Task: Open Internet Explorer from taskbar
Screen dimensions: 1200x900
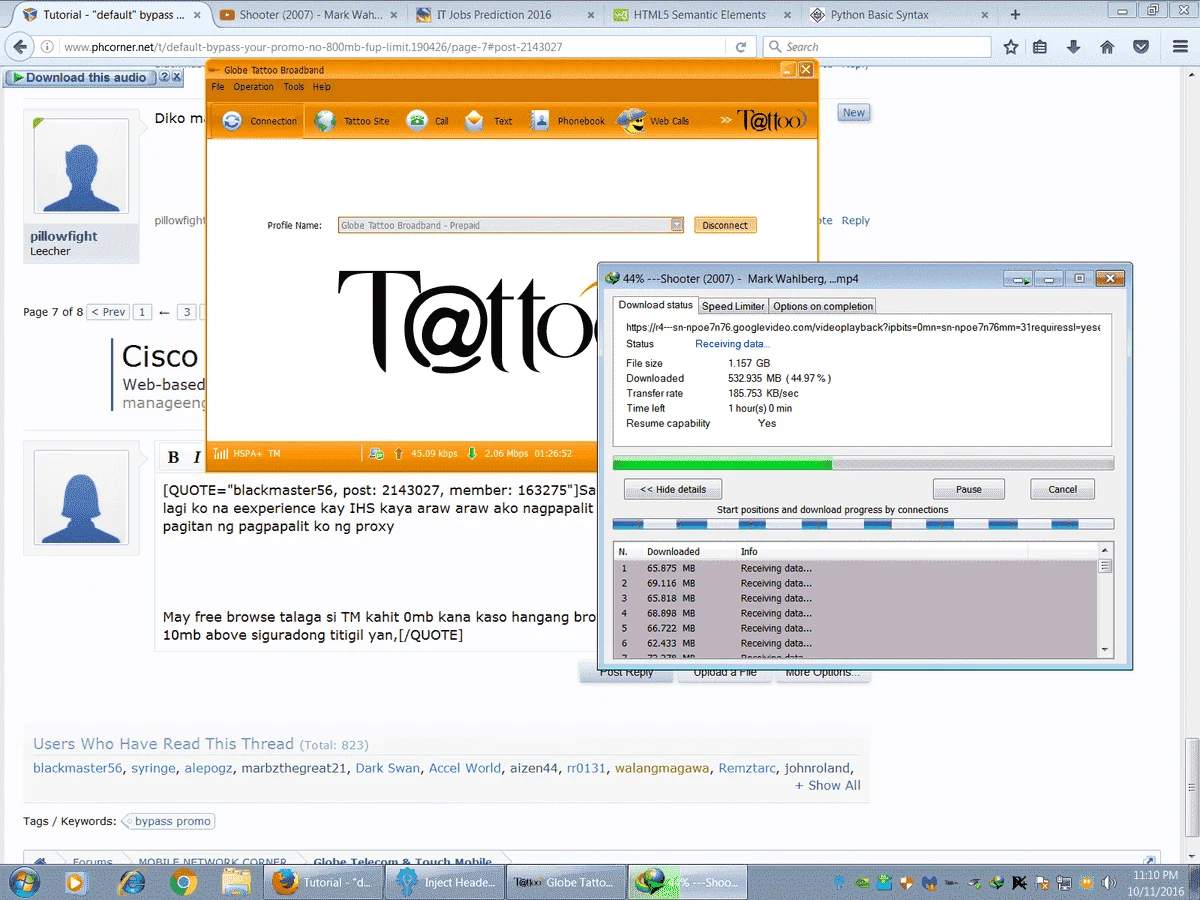Action: tap(130, 882)
